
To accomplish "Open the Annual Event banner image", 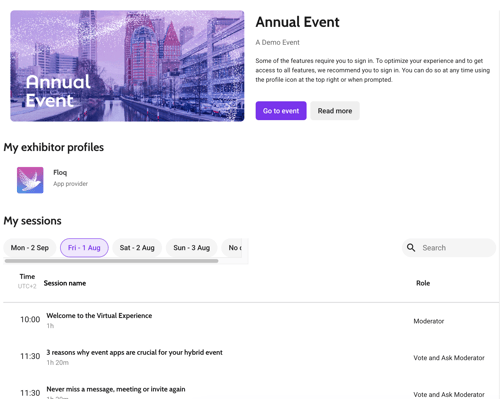I will 127,66.
